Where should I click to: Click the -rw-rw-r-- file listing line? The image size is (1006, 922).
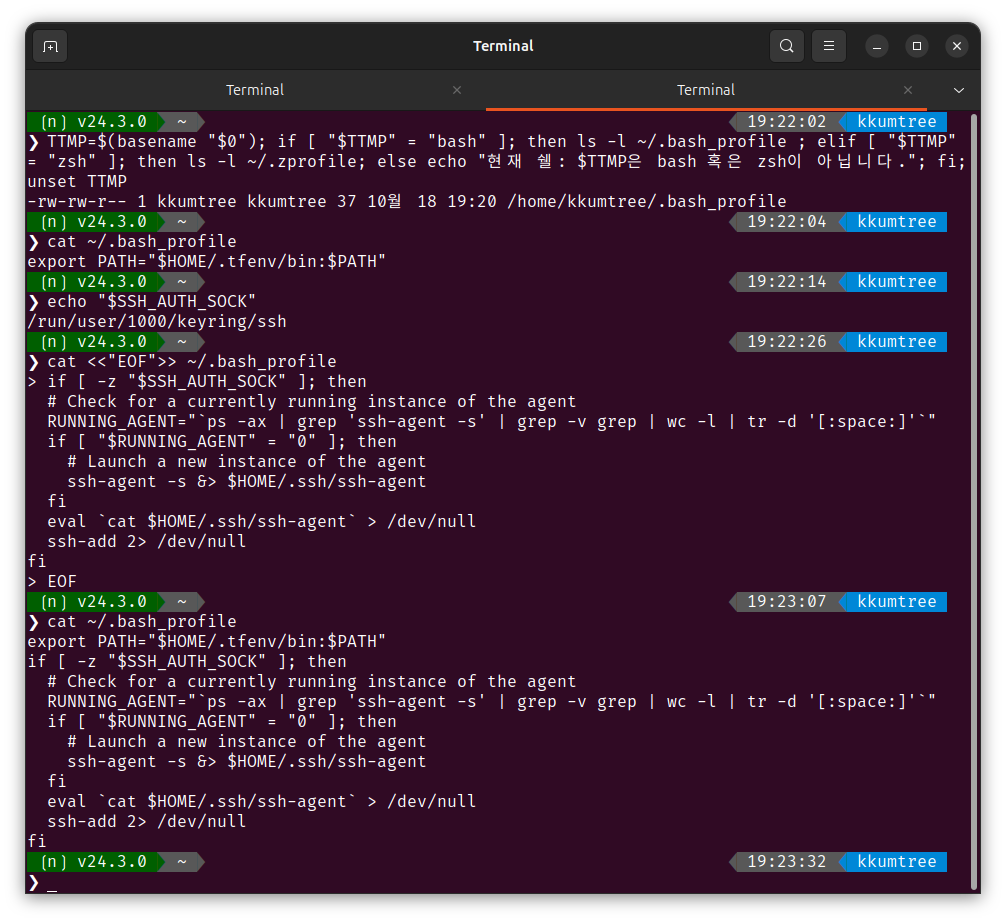407,201
